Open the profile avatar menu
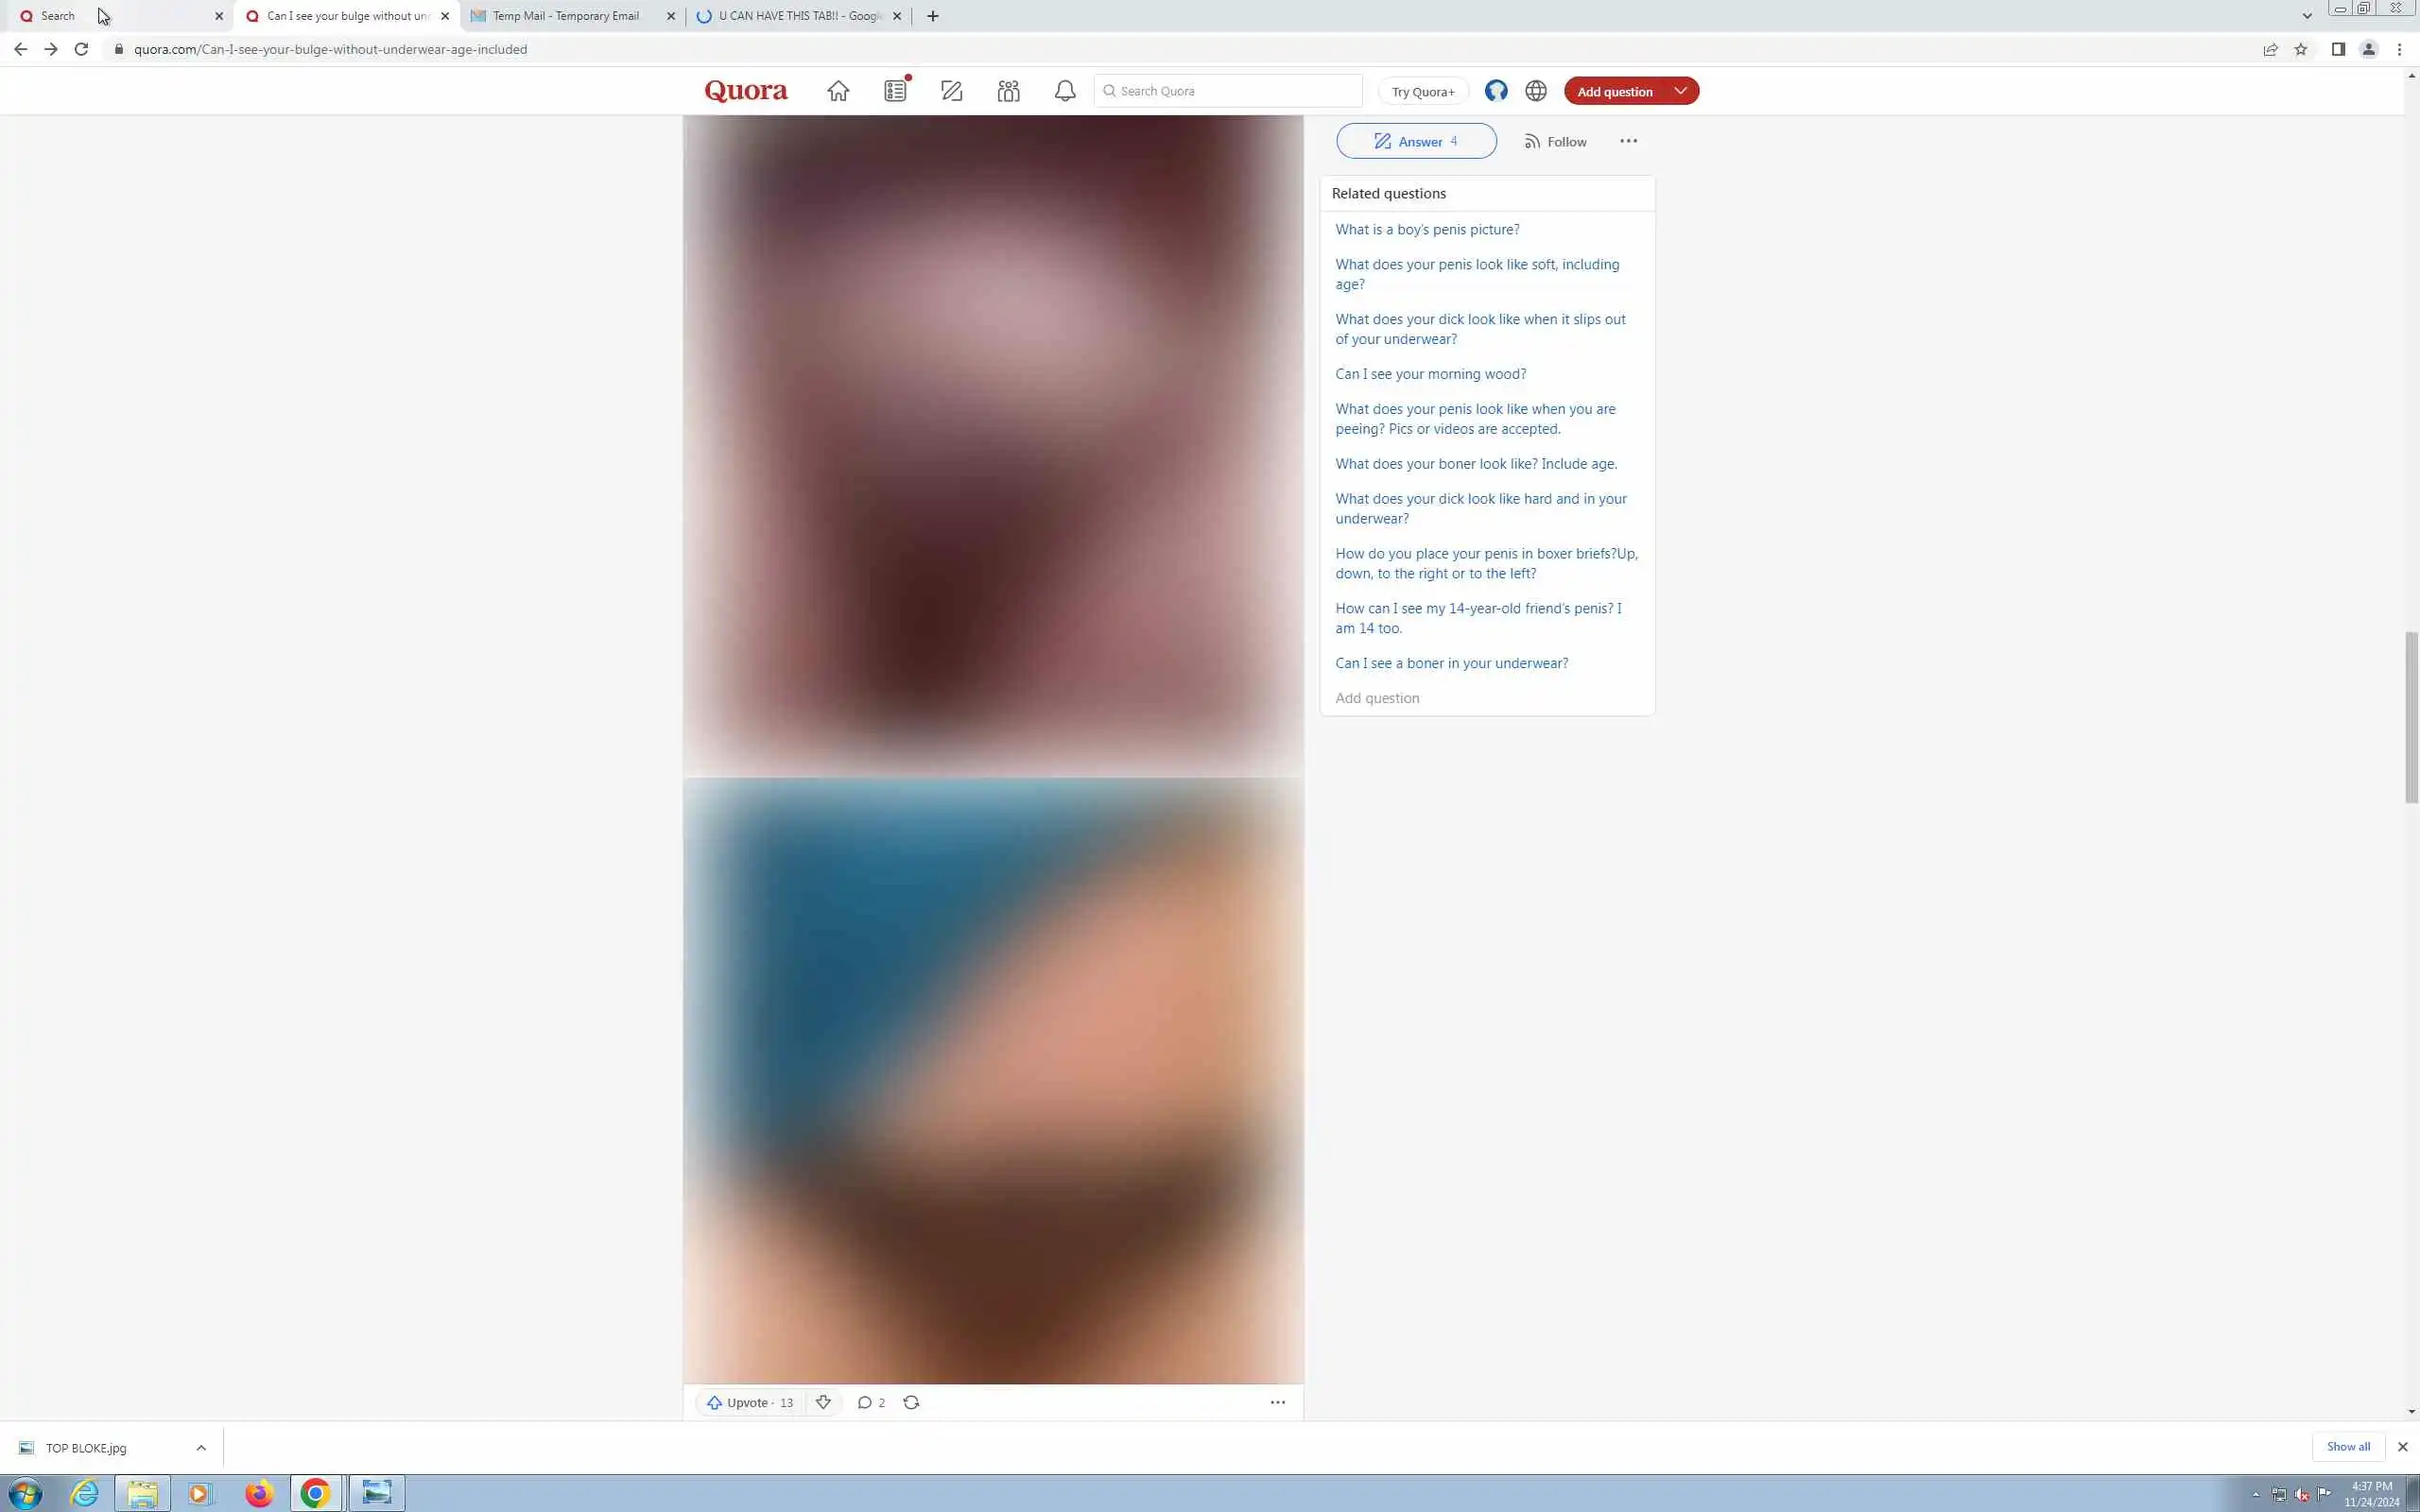Viewport: 2420px width, 1512px height. point(1496,91)
